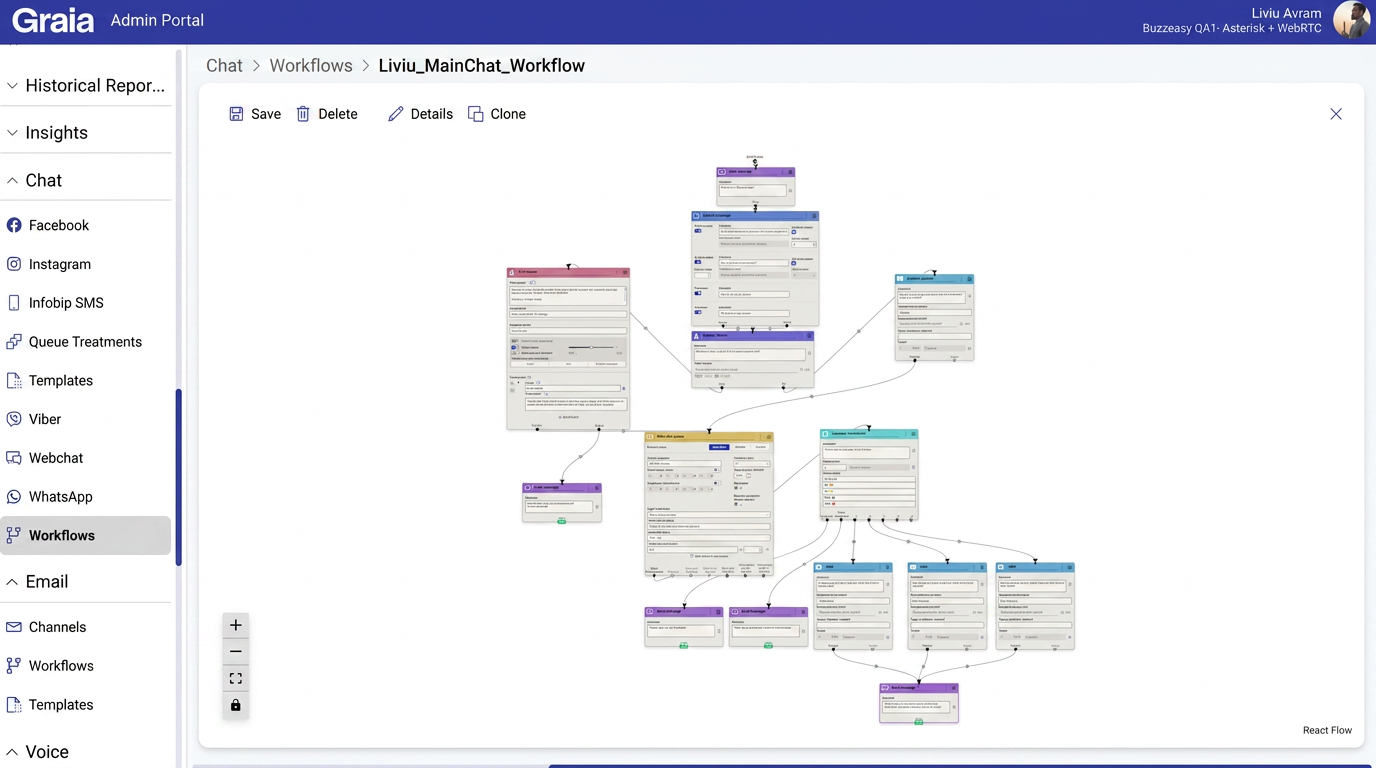Open the React Flow attribution link
Image resolution: width=1376 pixels, height=768 pixels.
(x=1327, y=730)
